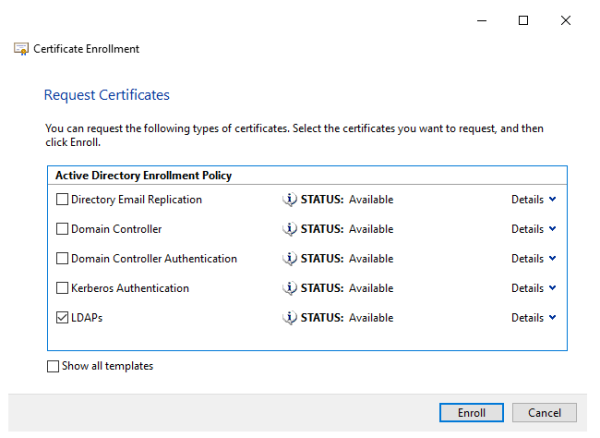Click the Domain Controller Authentication status icon
This screenshot has width=600, height=438.
tap(290, 258)
